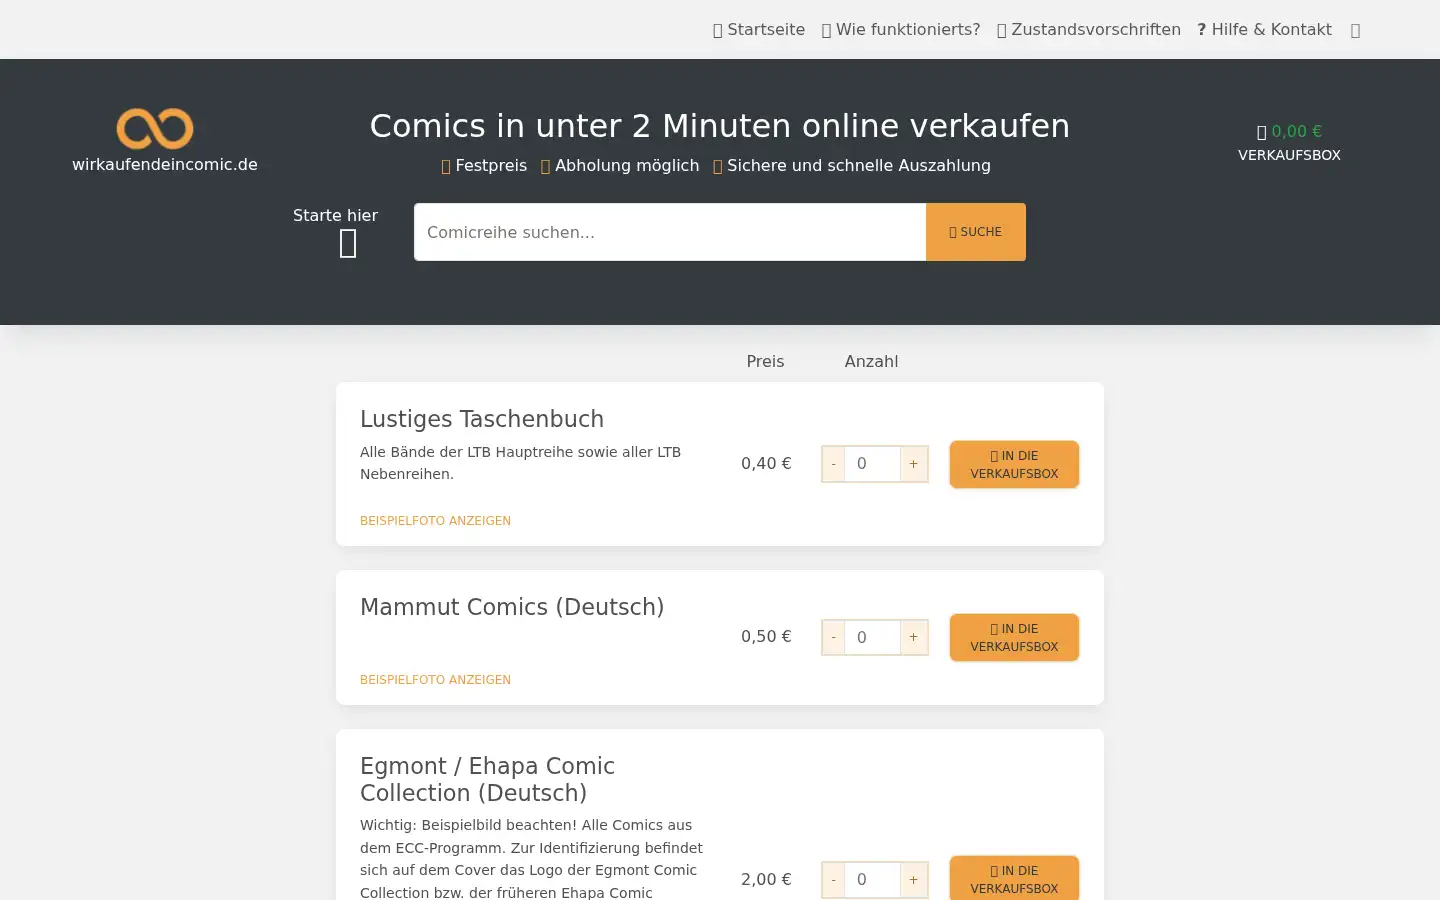The width and height of the screenshot is (1440, 900).
Task: Click the 'Preis' column header
Action: click(x=765, y=362)
